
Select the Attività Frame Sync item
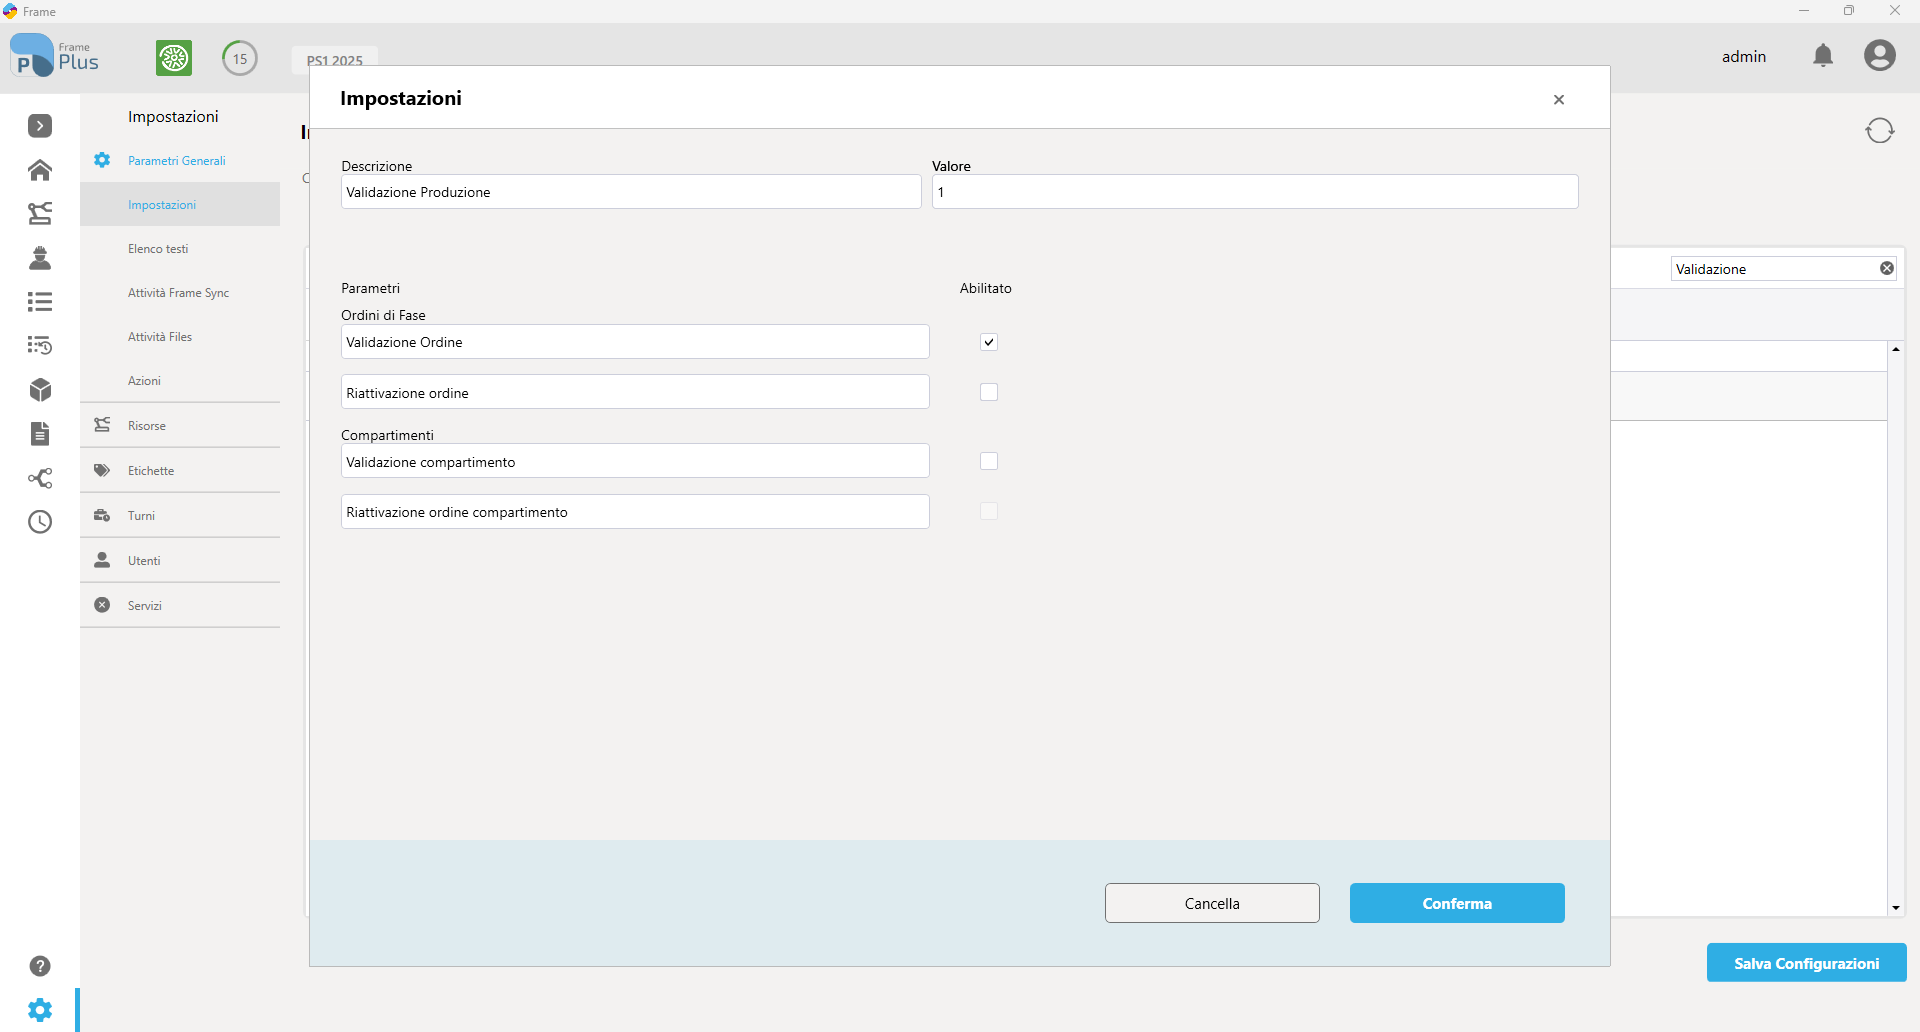(178, 293)
